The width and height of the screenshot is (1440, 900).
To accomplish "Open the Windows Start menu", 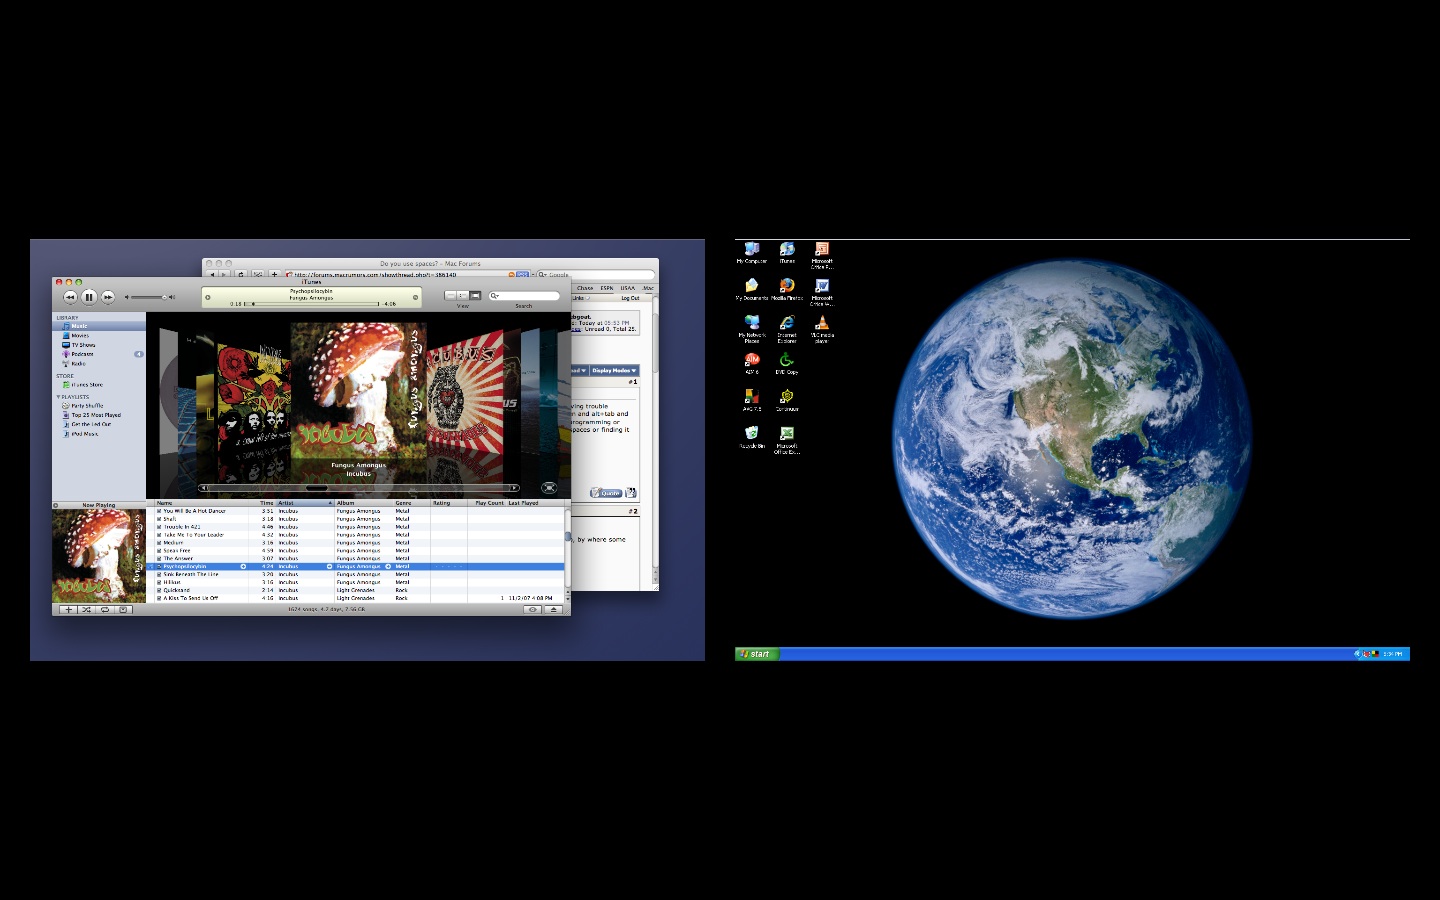I will coord(756,654).
